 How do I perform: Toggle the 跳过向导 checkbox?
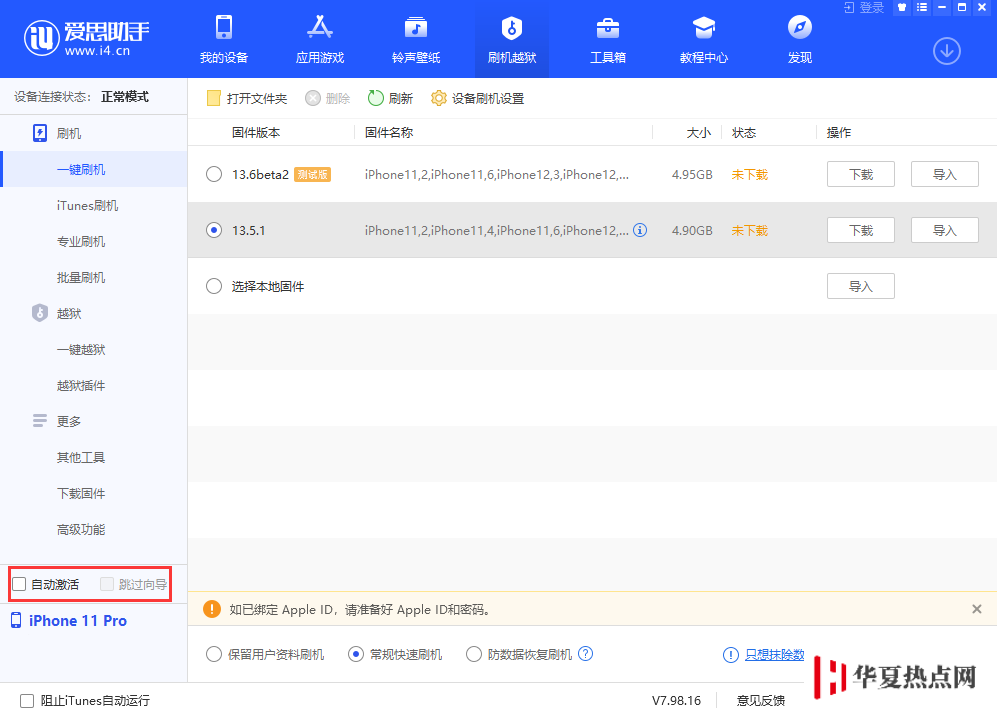point(107,584)
